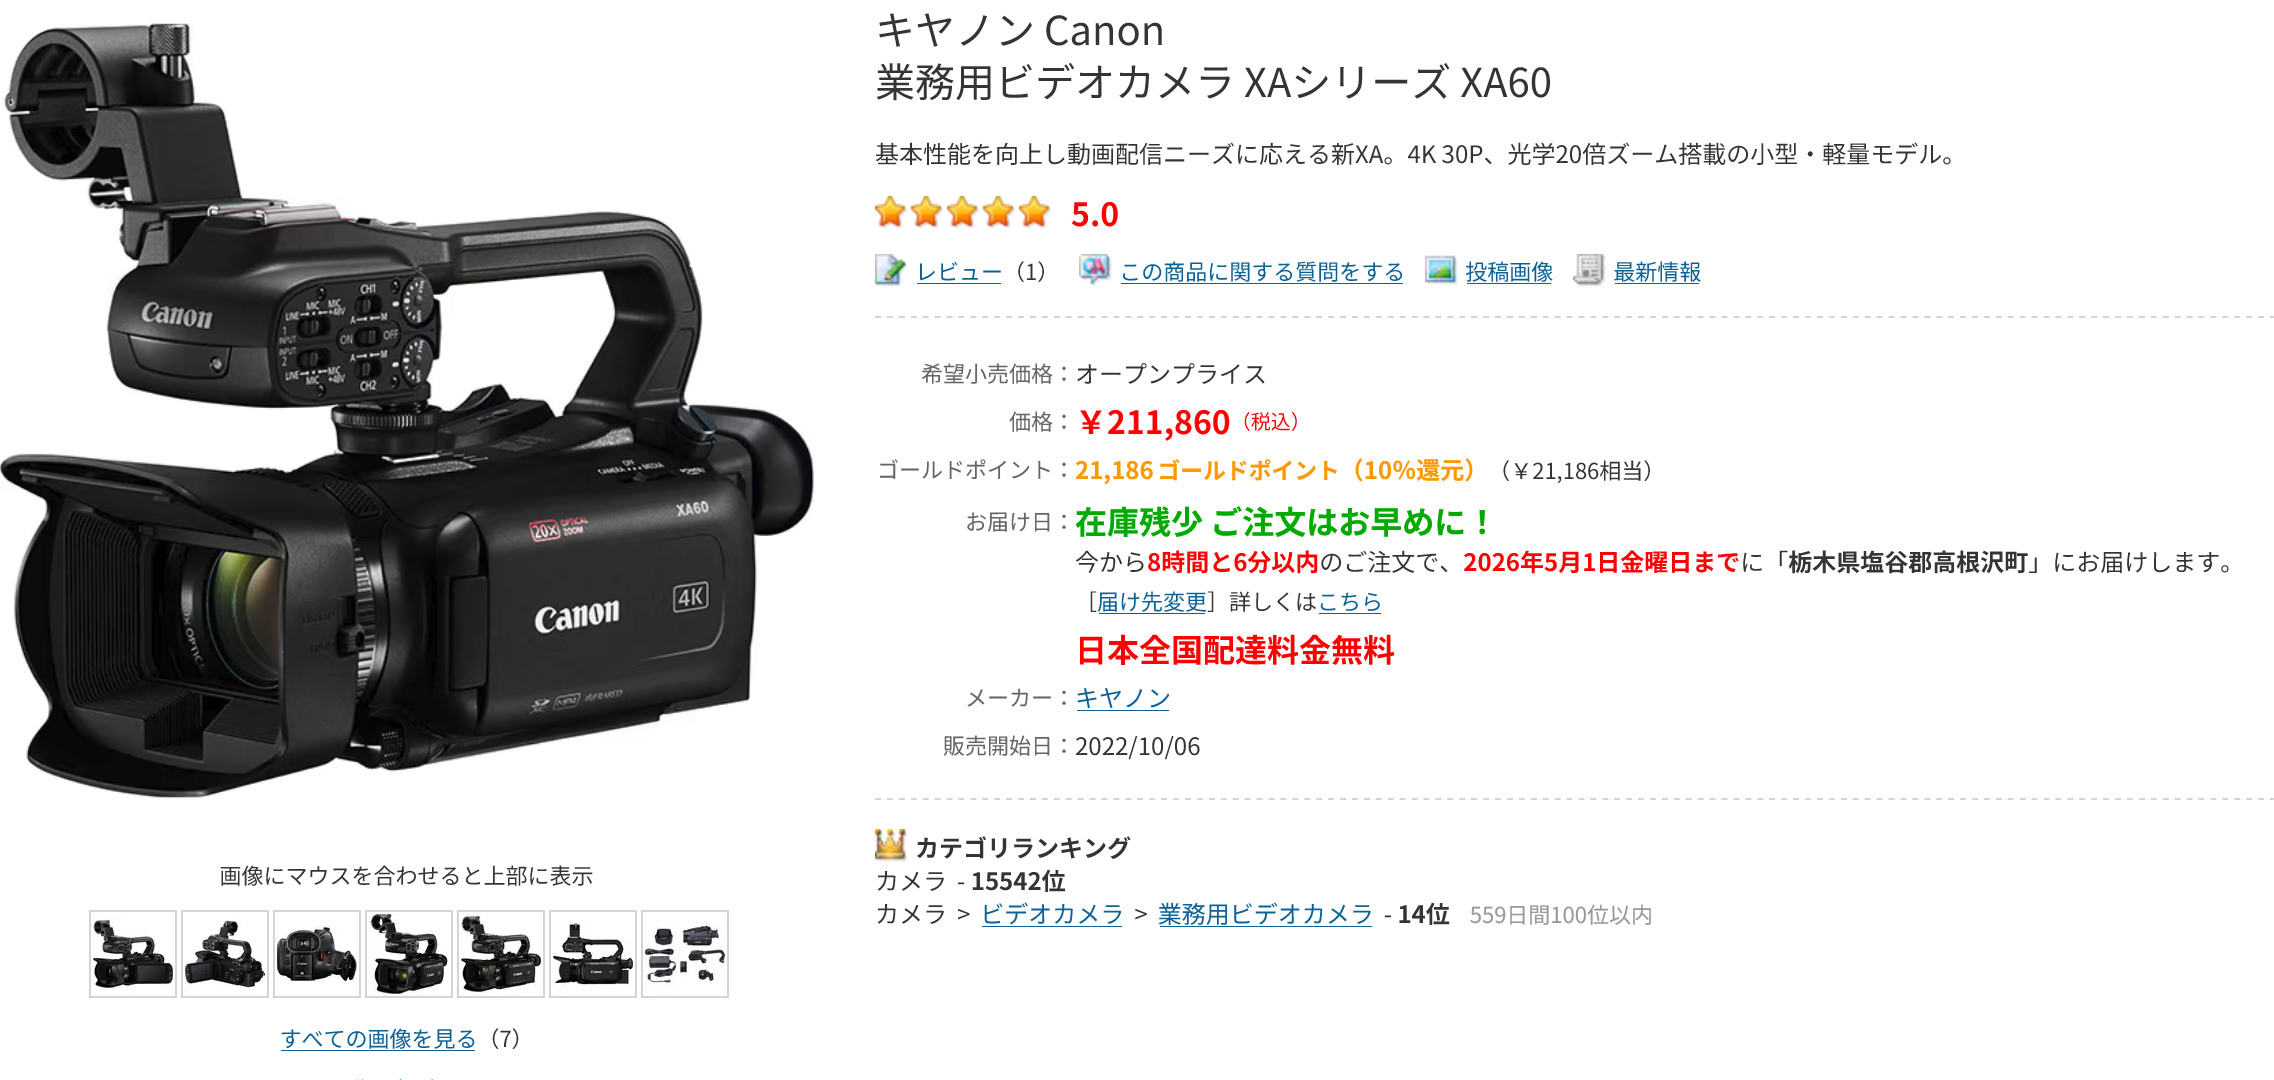Click the review pencil icon

890,270
